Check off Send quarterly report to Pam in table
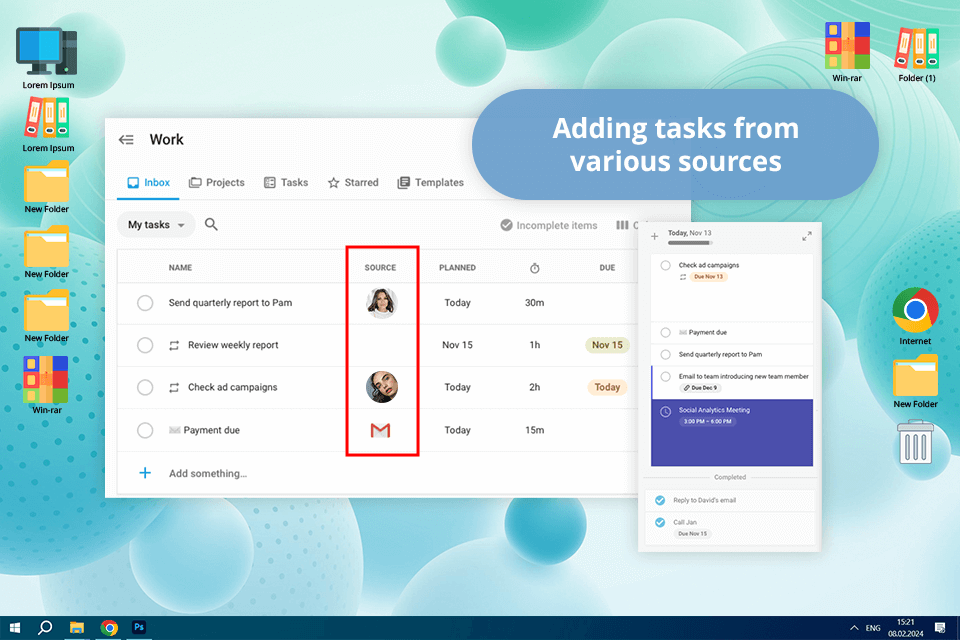The width and height of the screenshot is (960, 640). [145, 303]
